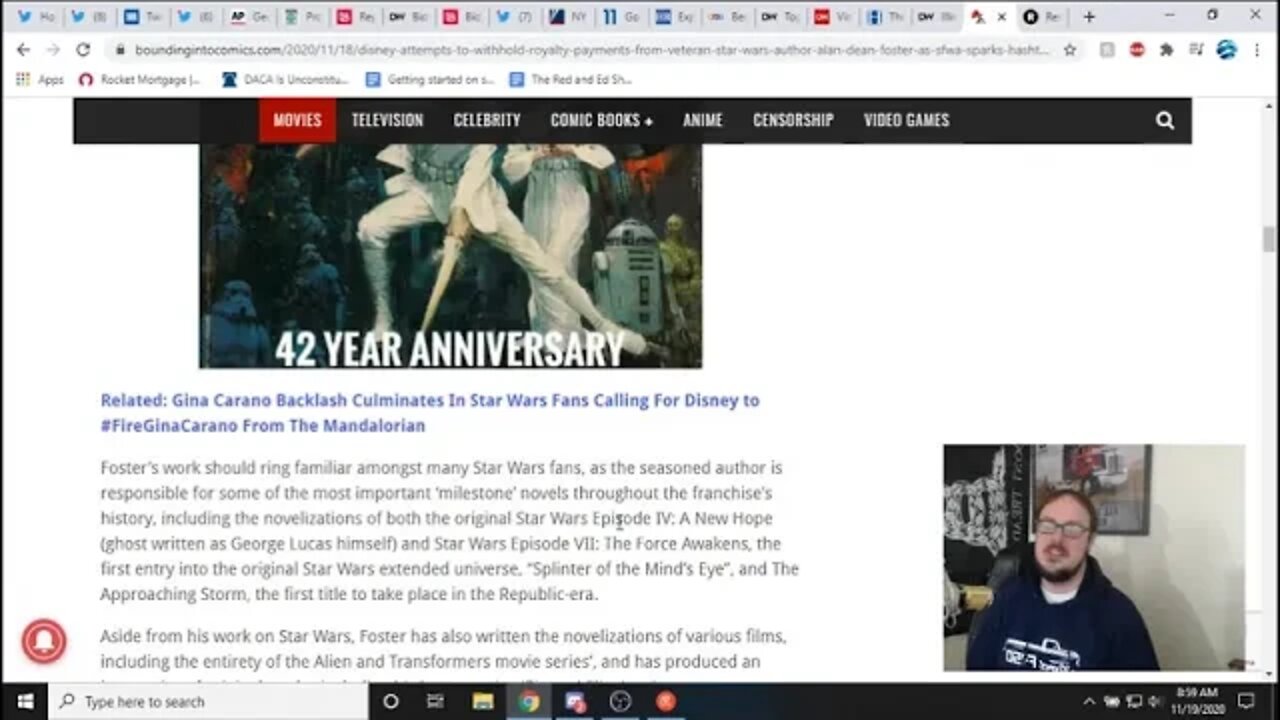Viewport: 1280px width, 720px height.
Task: View site info via the padlock icon
Action: [x=120, y=49]
